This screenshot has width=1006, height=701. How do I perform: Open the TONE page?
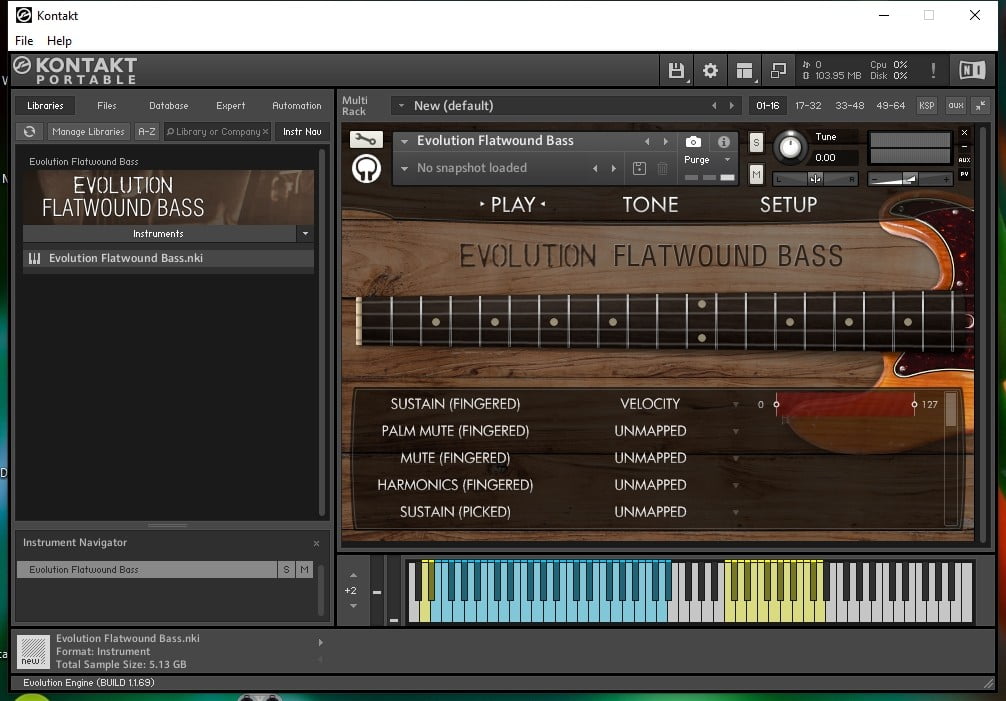pos(650,205)
